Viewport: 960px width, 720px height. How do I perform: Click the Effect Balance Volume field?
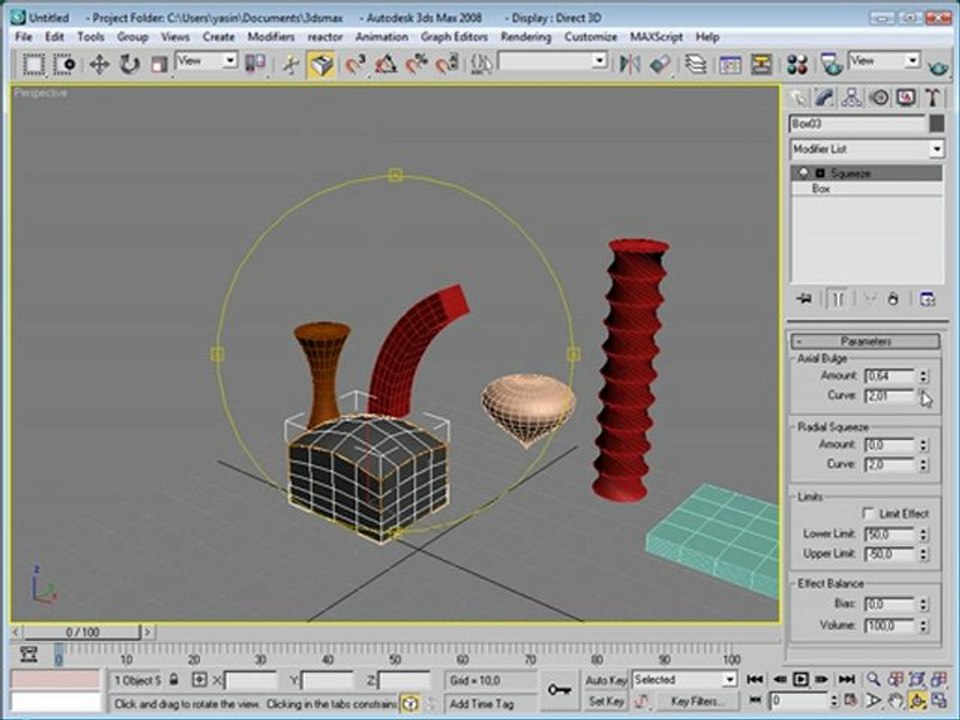tap(889, 625)
